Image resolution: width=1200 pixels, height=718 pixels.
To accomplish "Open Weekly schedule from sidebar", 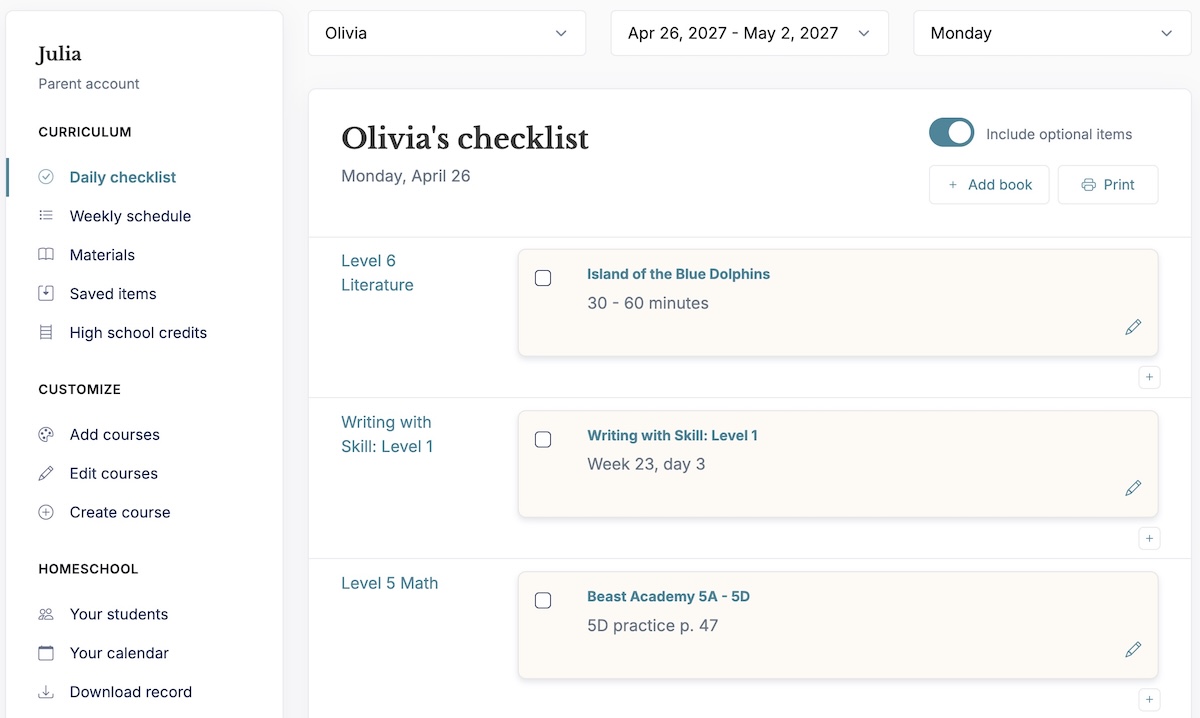I will [x=130, y=216].
